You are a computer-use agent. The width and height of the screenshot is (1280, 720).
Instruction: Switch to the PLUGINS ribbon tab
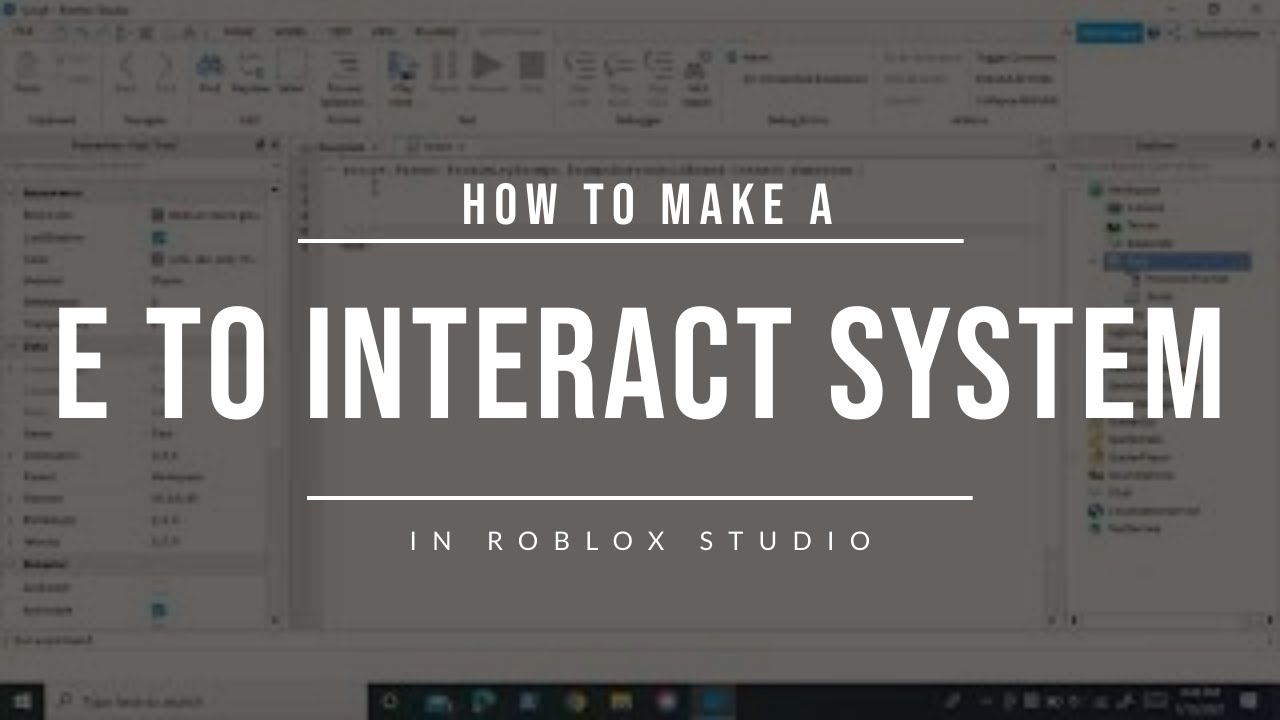(435, 32)
